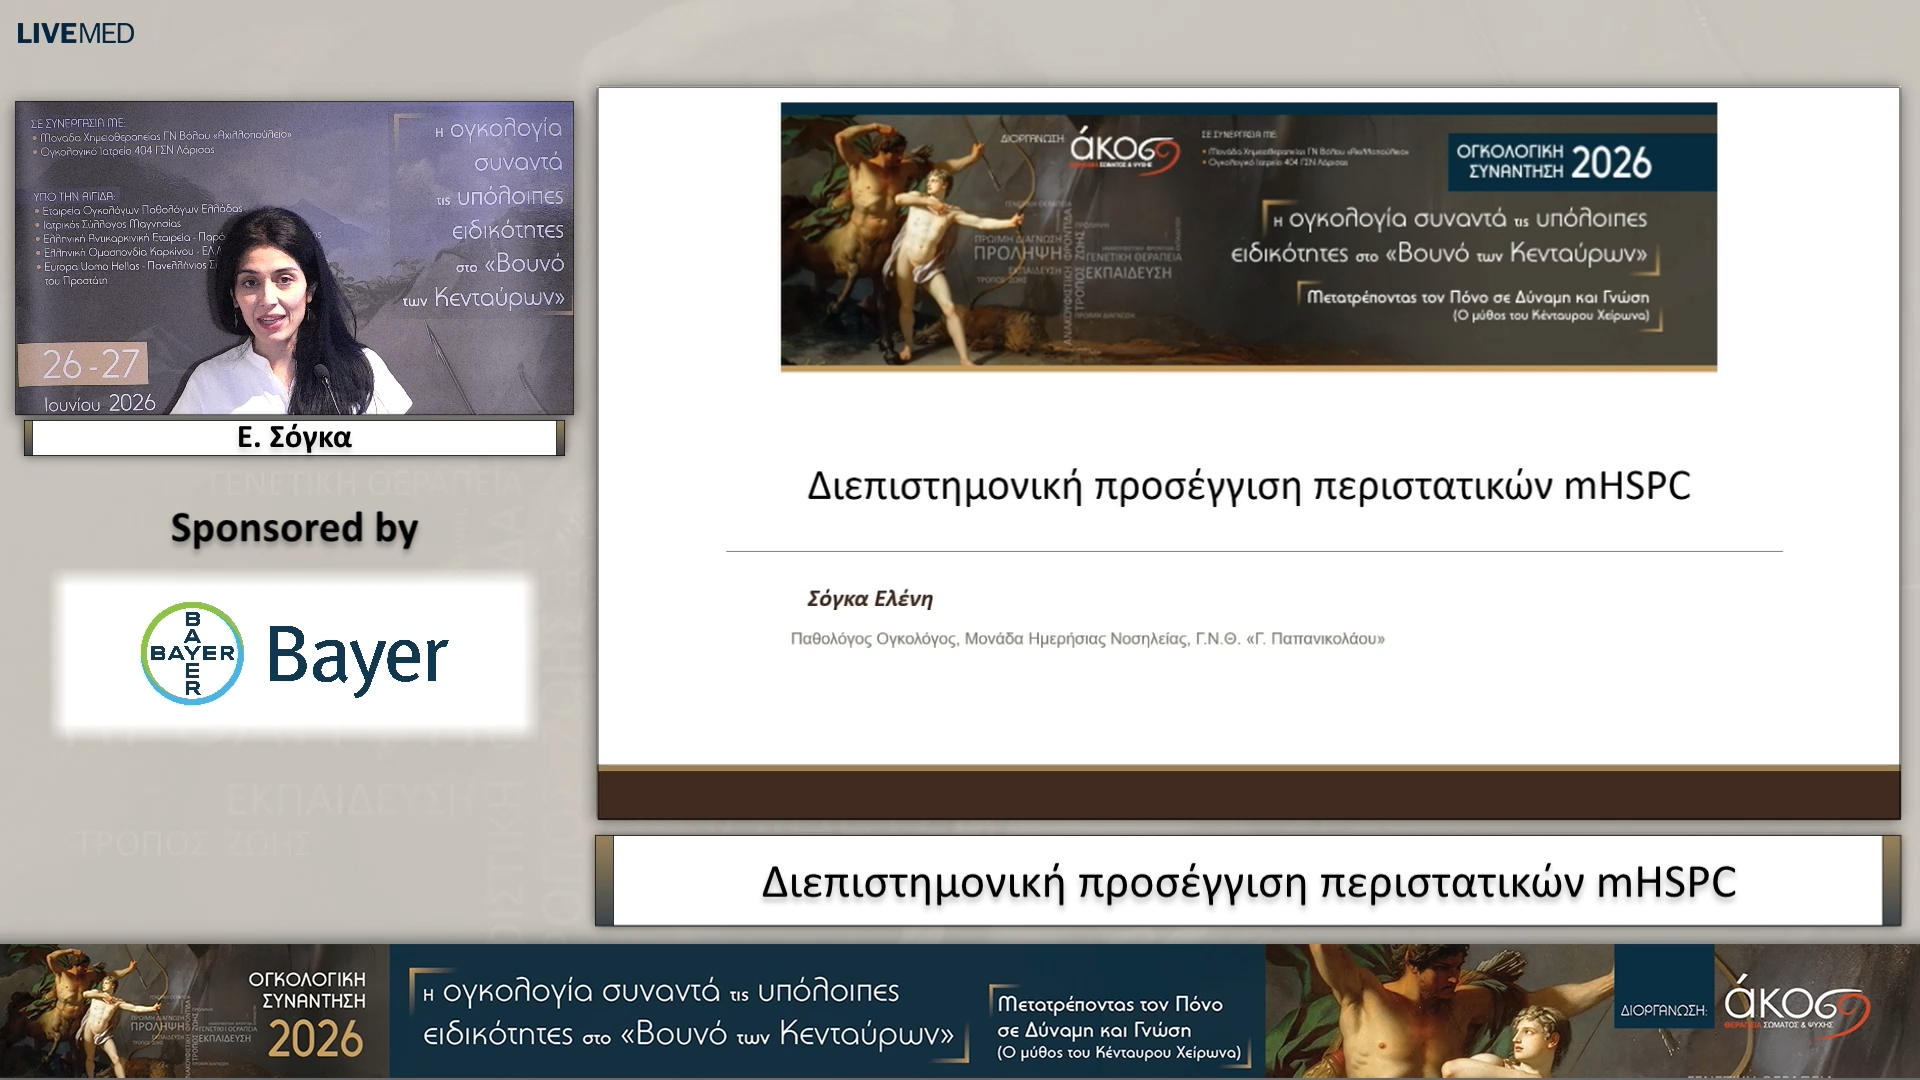This screenshot has height=1080, width=1920.
Task: Click the "ΟΓΚΟΛΟΓΙΚΗ ΣΥΝΑΝΤΗΣΗ 2026" box on the slide
Action: (1582, 161)
